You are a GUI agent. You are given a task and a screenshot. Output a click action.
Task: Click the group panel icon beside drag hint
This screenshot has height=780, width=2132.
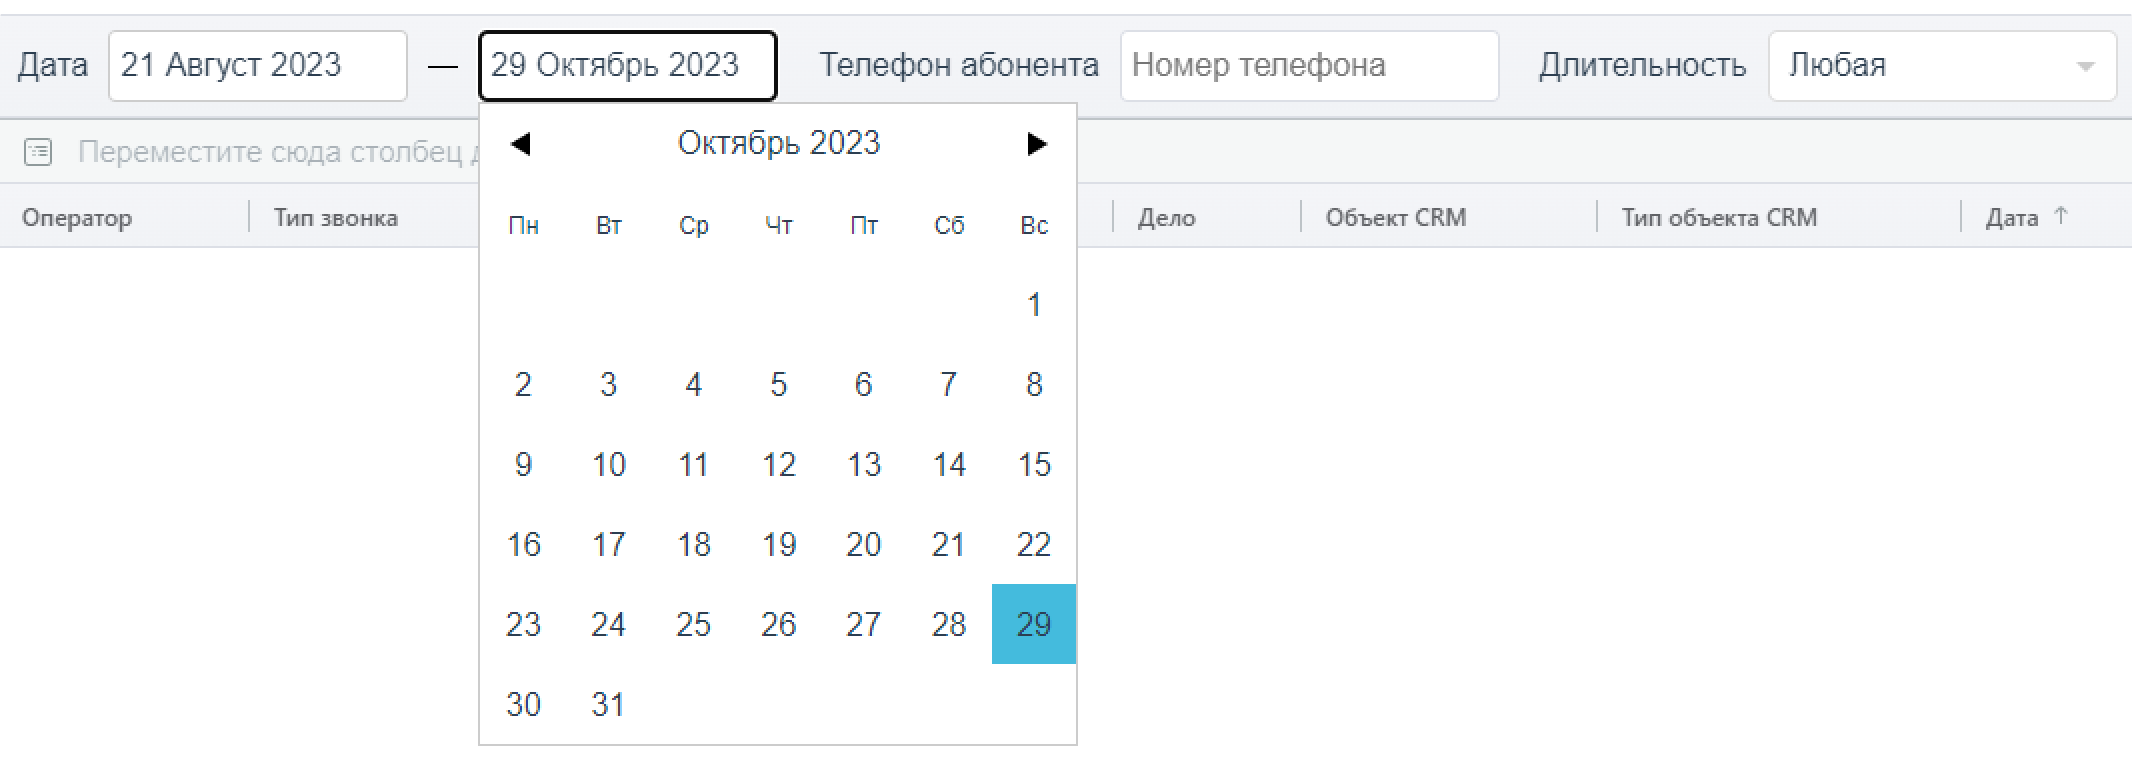click(x=38, y=152)
